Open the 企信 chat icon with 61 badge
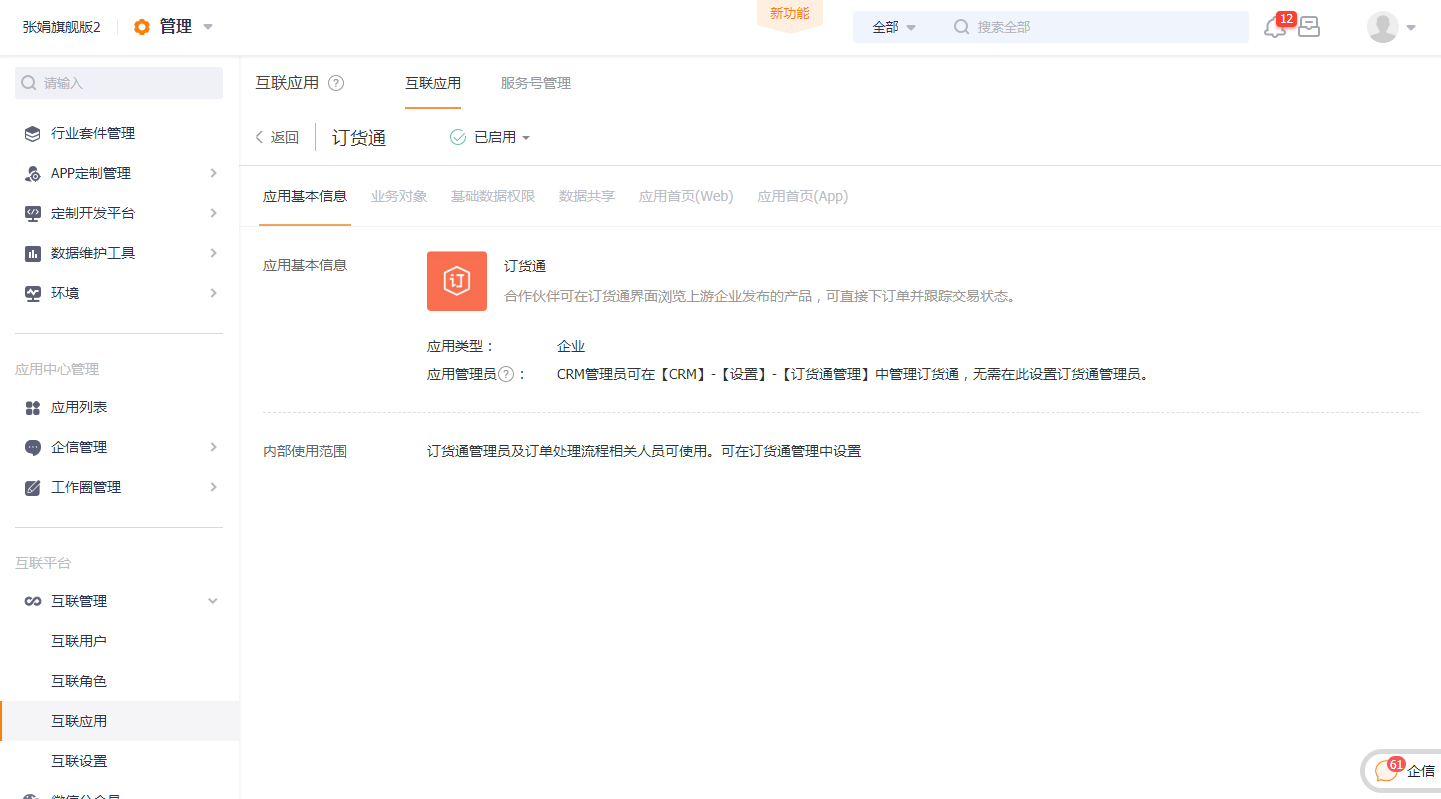The height and width of the screenshot is (799, 1441). 1387,770
